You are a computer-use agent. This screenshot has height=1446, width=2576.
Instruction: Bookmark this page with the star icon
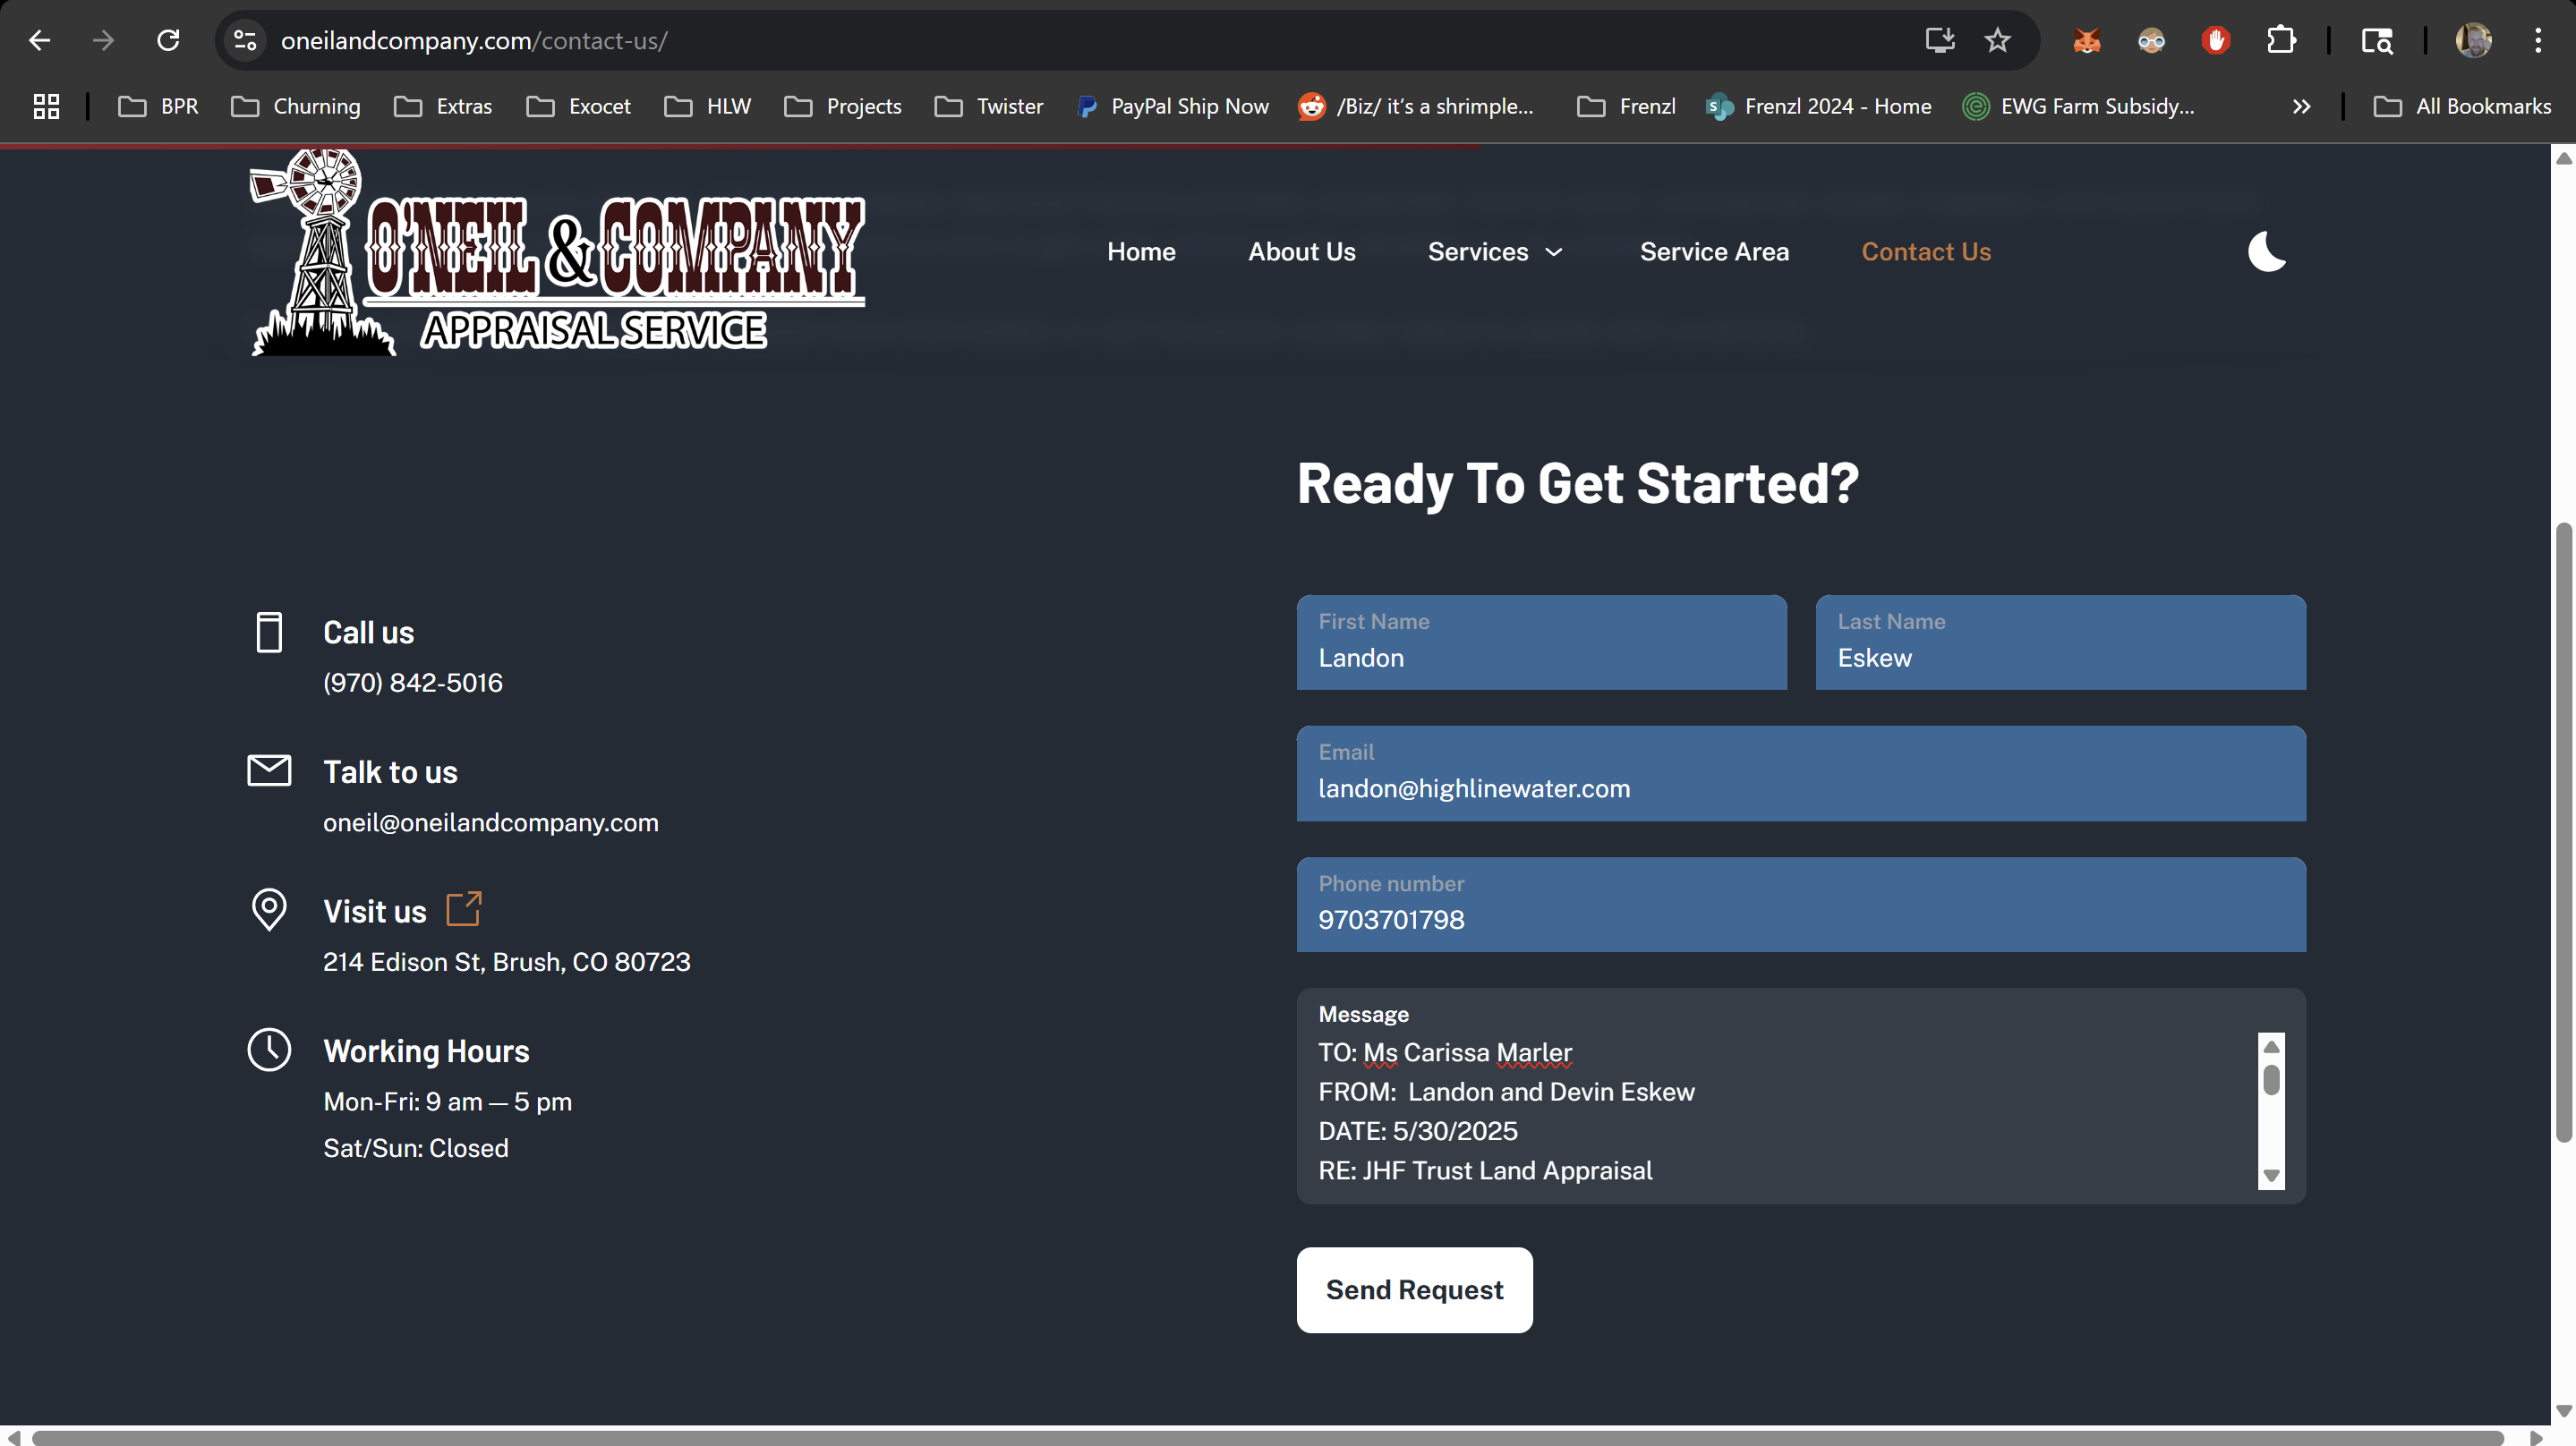coord(1997,40)
